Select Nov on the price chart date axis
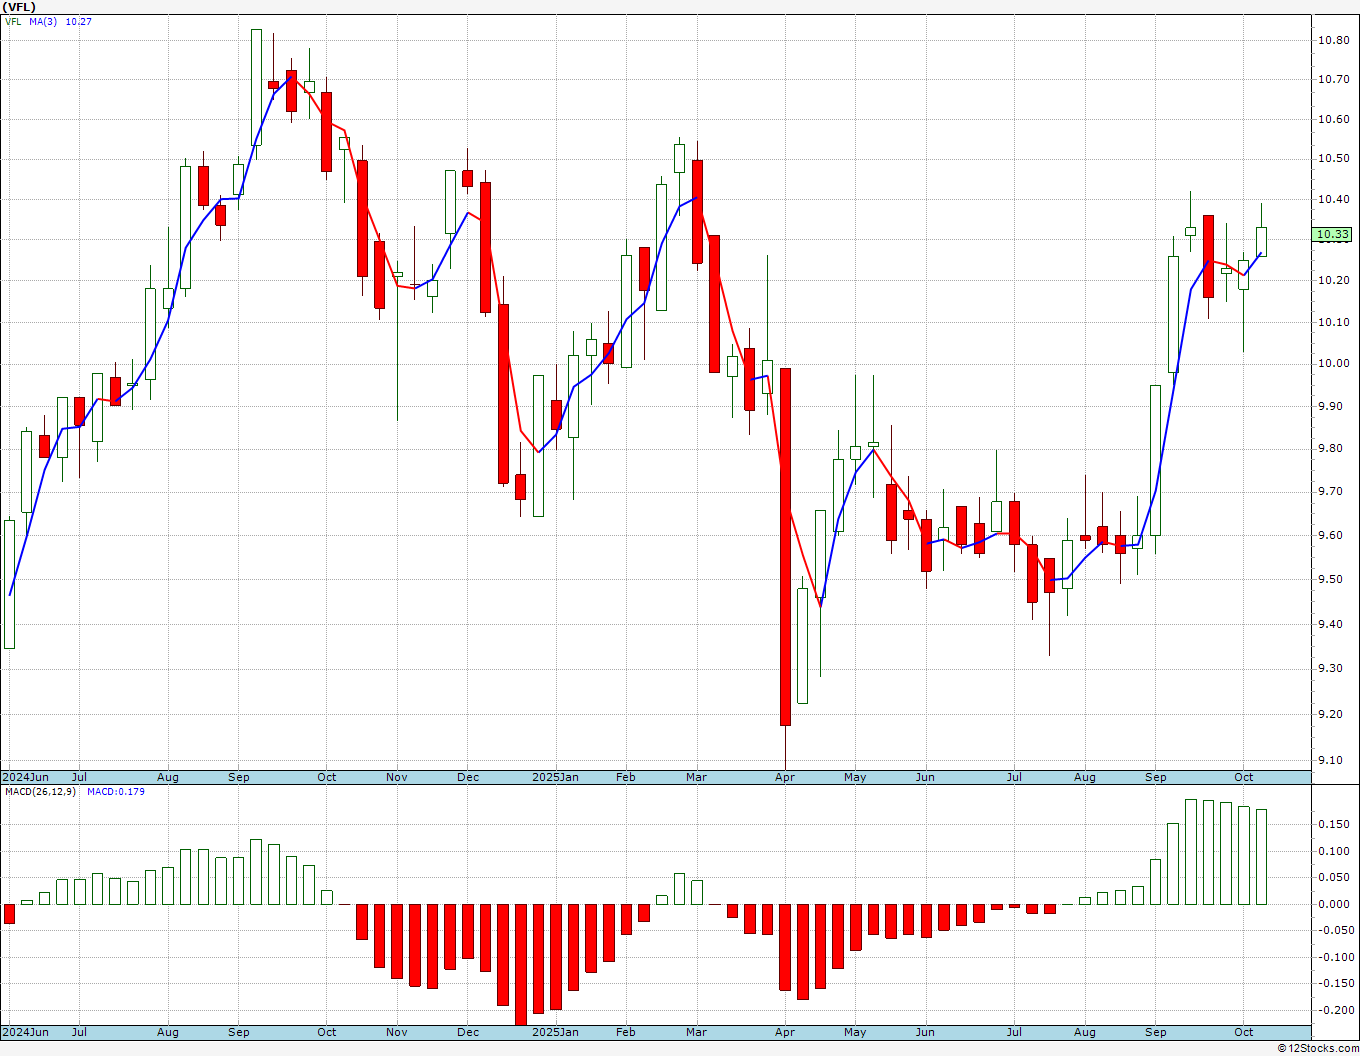 click(x=397, y=777)
